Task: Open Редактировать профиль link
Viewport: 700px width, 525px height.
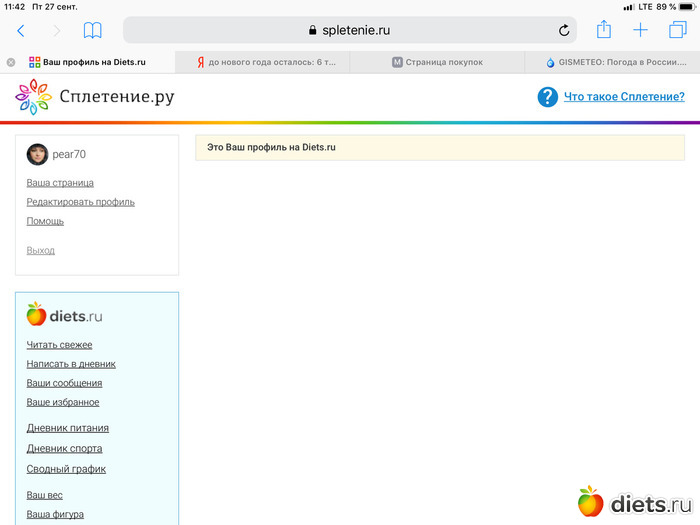Action: click(x=80, y=202)
